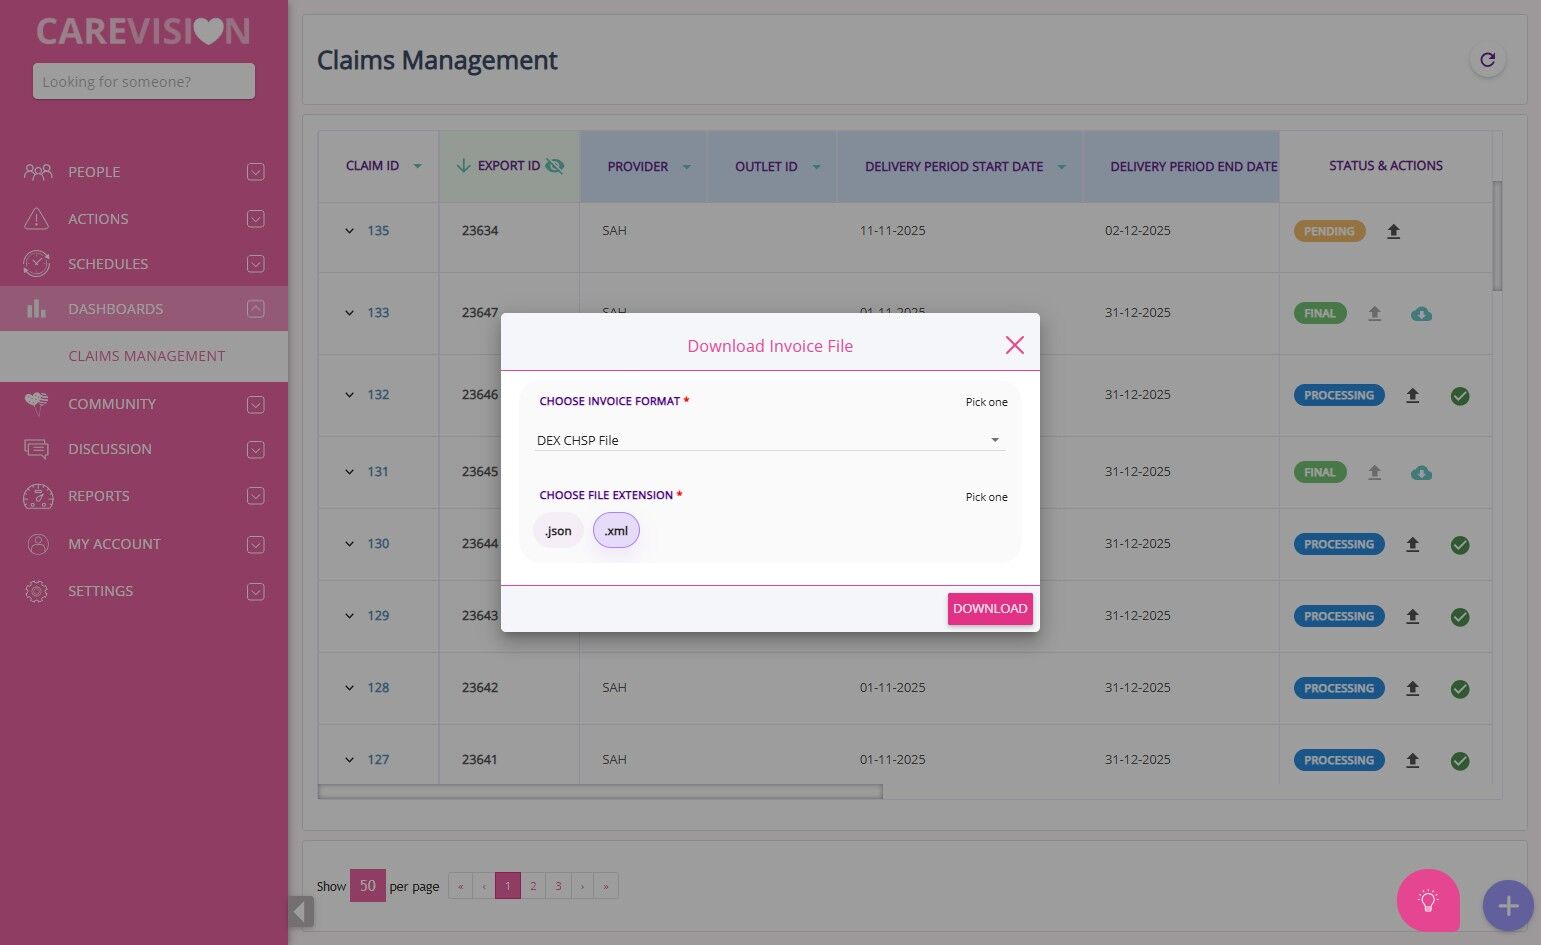Click the refresh icon in Claims Management header
The image size is (1541, 945).
tap(1487, 60)
